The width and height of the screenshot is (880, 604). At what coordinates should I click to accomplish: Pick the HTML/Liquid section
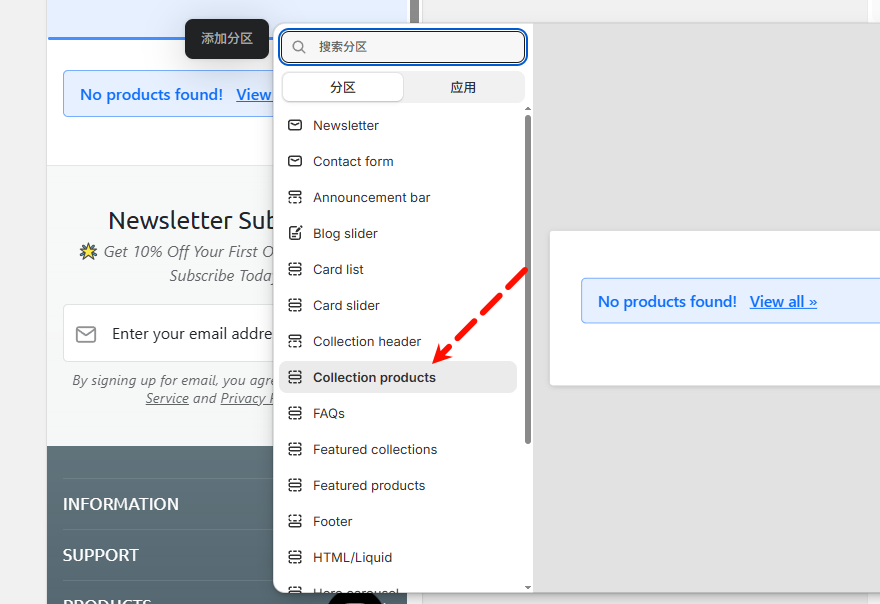(352, 557)
